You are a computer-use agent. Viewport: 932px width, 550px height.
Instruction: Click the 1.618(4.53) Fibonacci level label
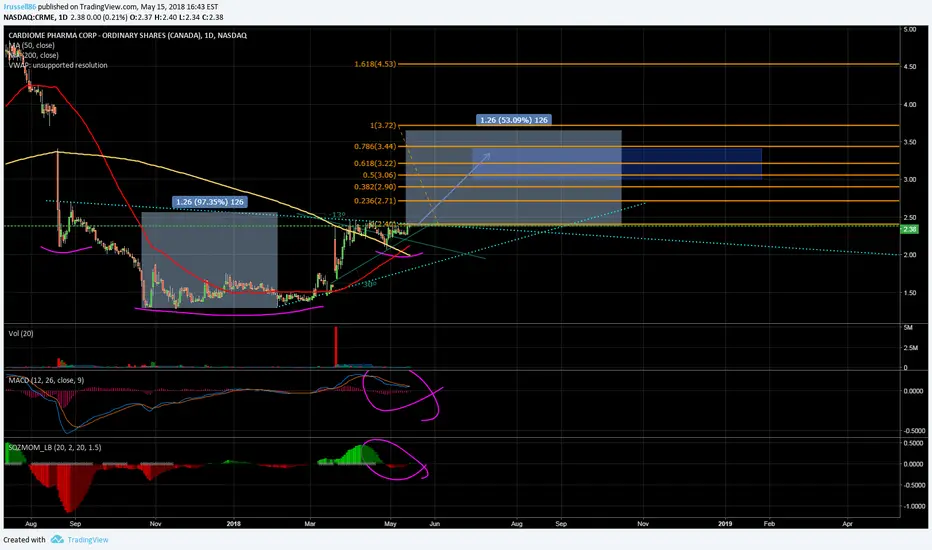375,64
